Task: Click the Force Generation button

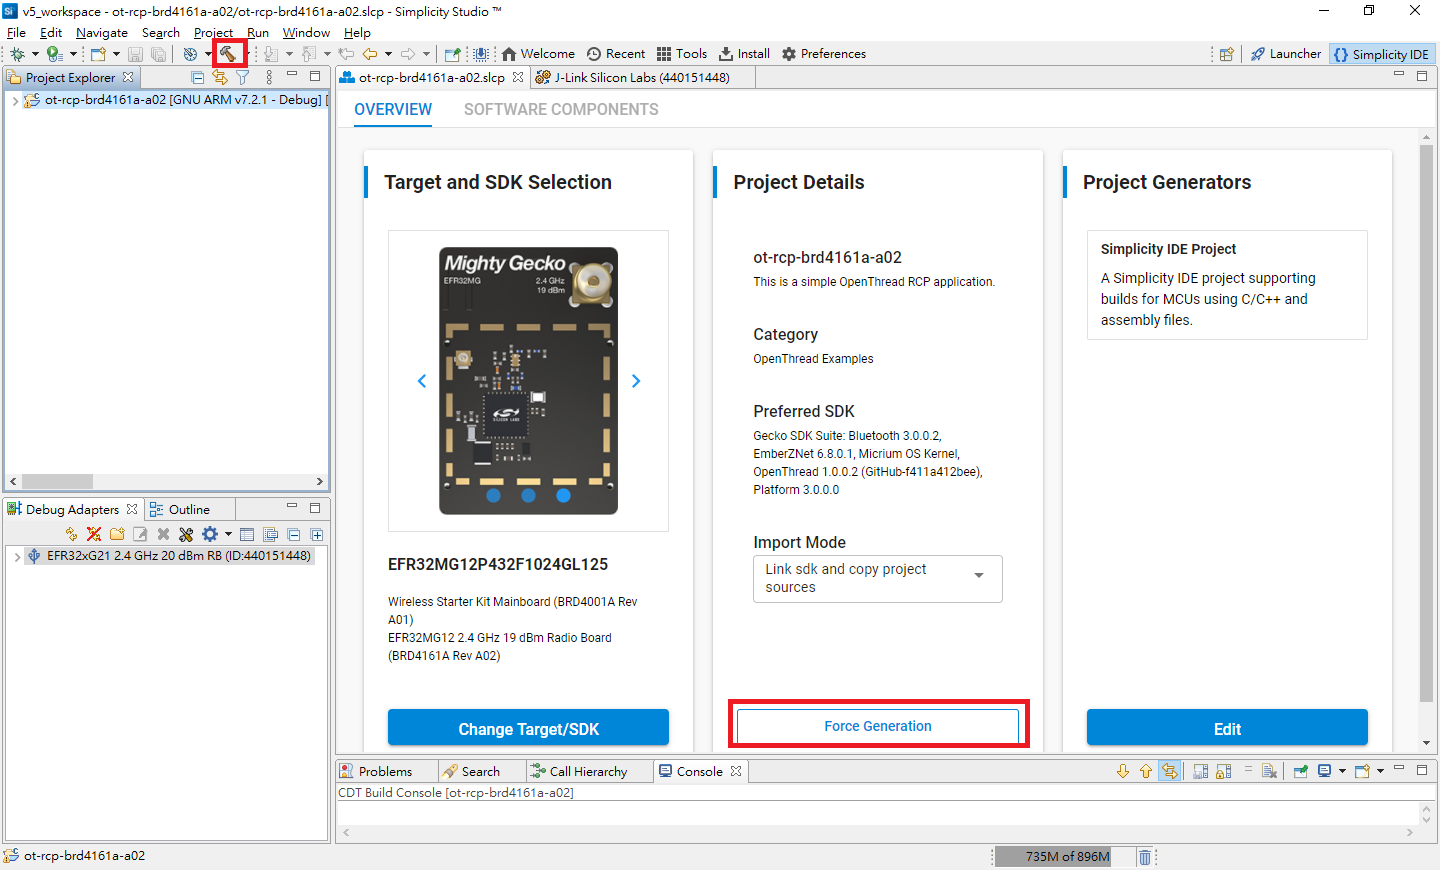Action: 878,726
